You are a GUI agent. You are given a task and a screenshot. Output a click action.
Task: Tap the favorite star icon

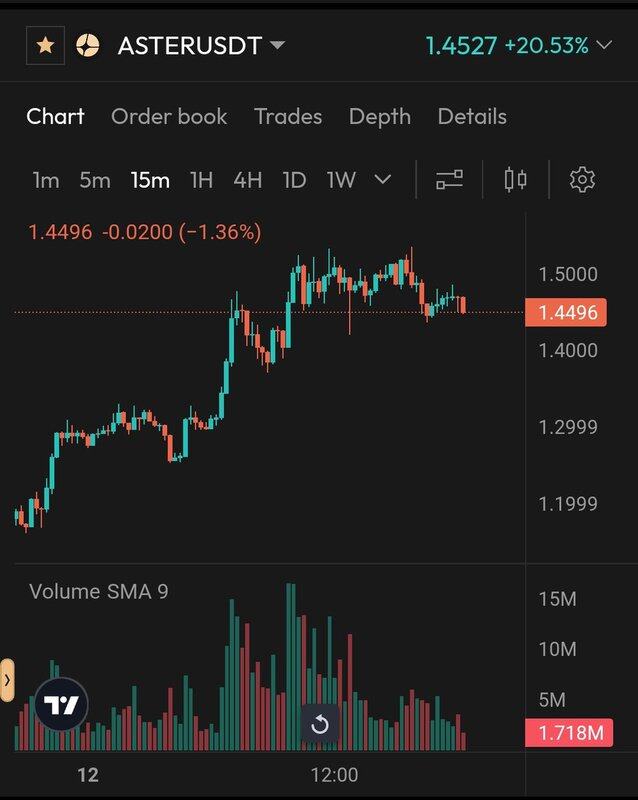pyautogui.click(x=45, y=46)
